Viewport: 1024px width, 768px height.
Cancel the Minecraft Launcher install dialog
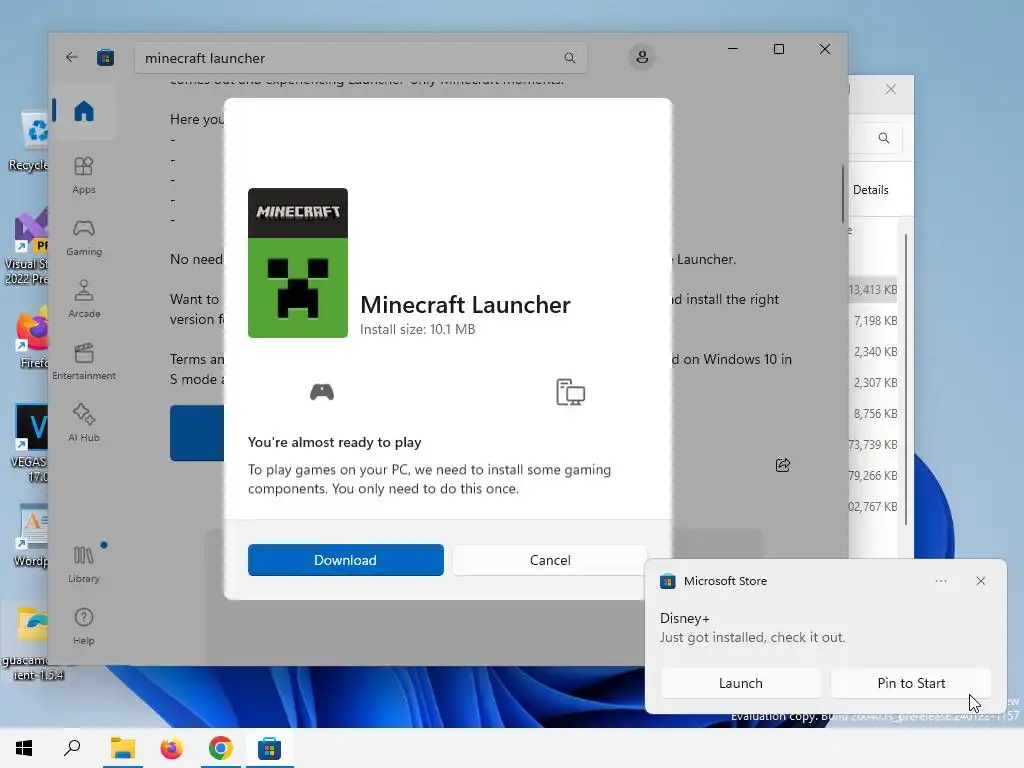coord(549,560)
